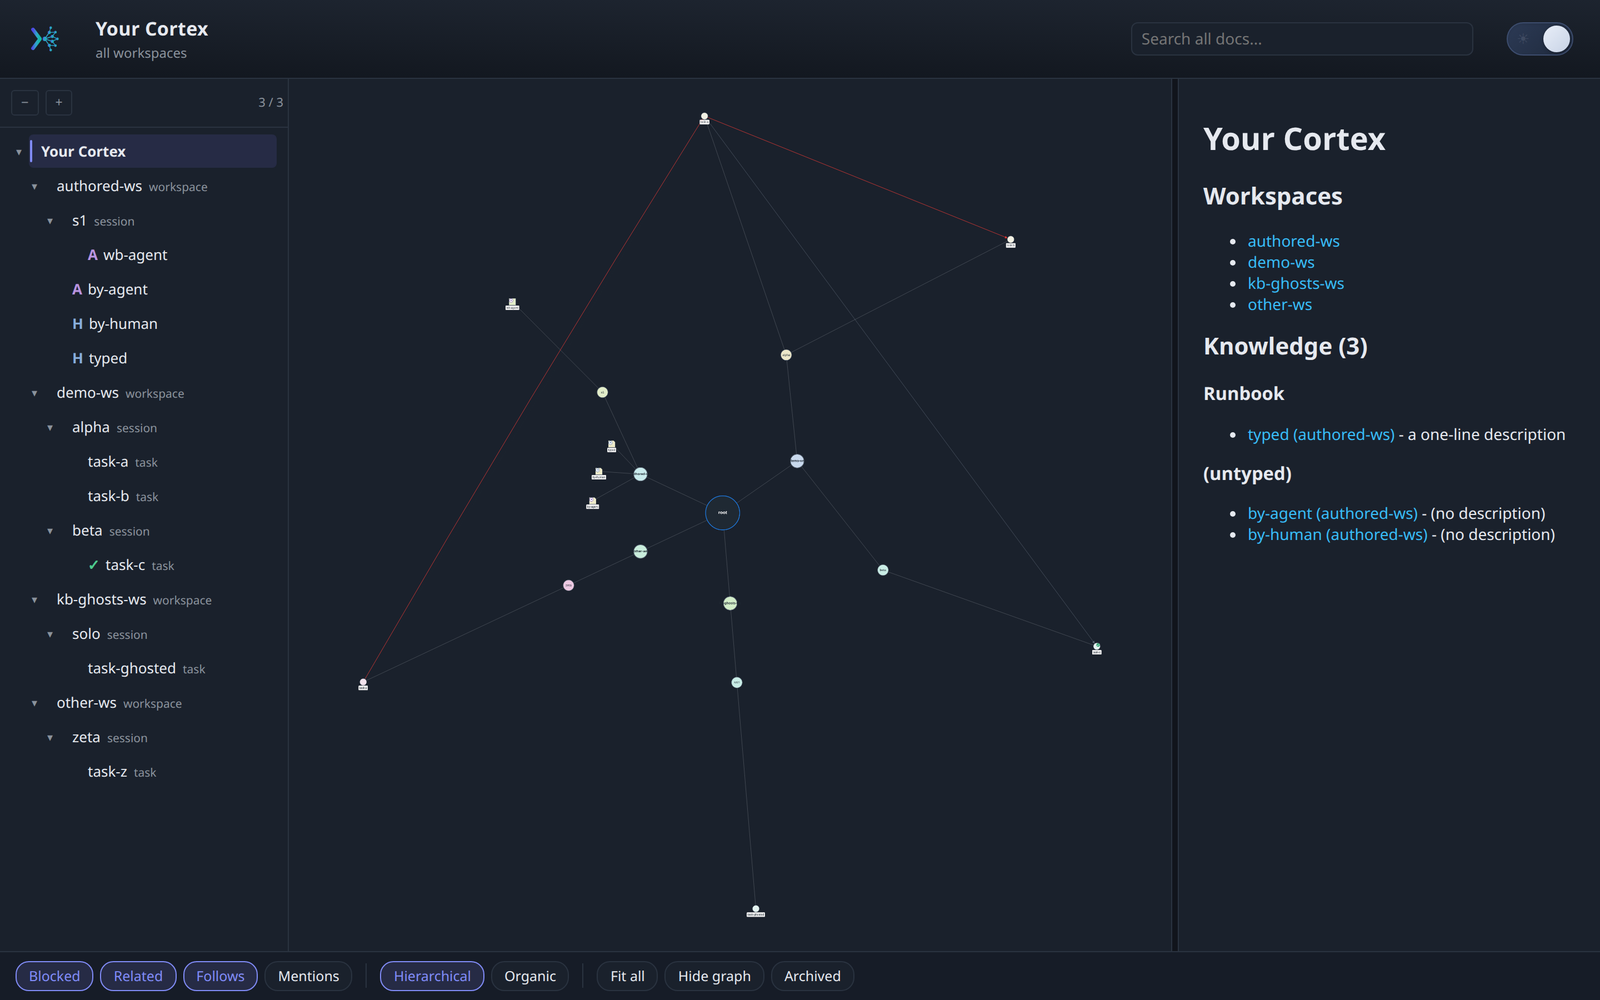Expand all tree nodes with the plus button

pos(59,102)
